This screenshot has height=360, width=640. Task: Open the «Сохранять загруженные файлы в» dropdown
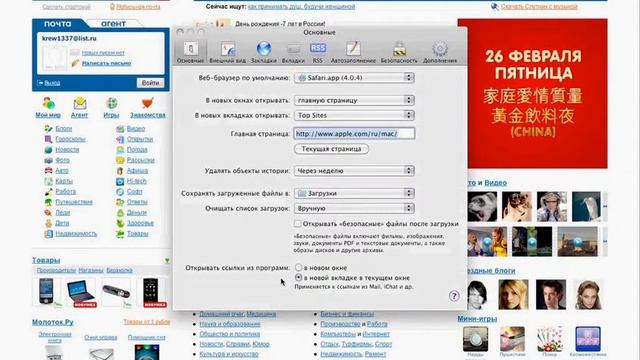pos(354,193)
